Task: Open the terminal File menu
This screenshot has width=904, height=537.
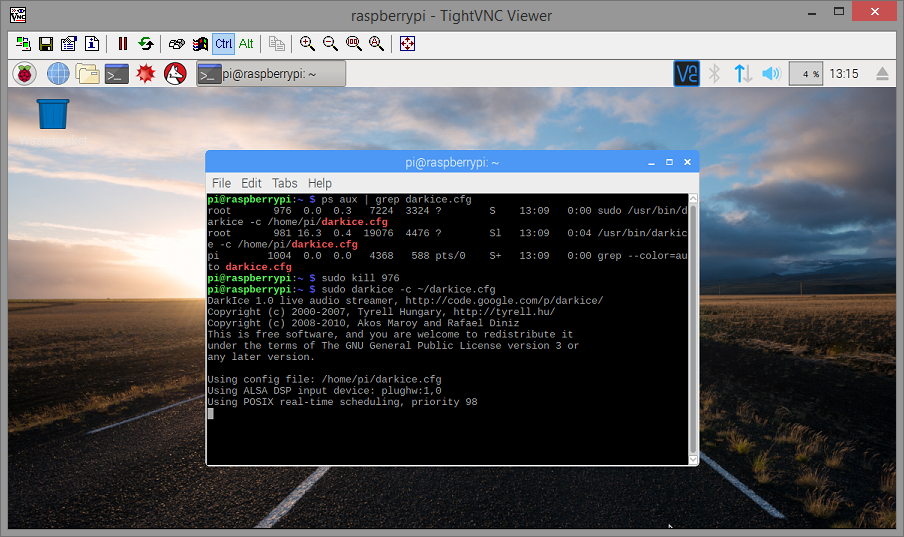Action: [x=221, y=183]
